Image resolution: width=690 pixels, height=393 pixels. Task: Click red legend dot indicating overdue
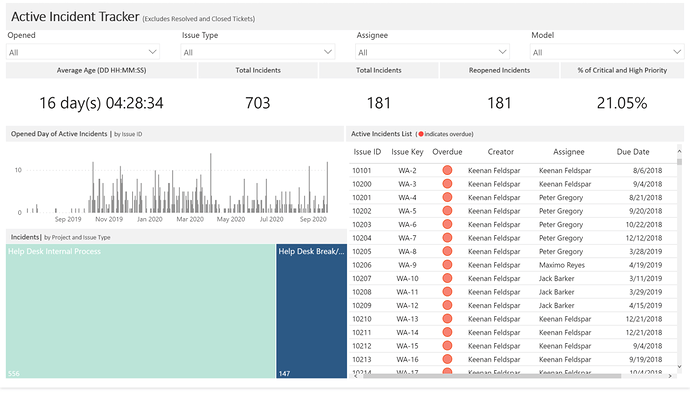pos(421,134)
